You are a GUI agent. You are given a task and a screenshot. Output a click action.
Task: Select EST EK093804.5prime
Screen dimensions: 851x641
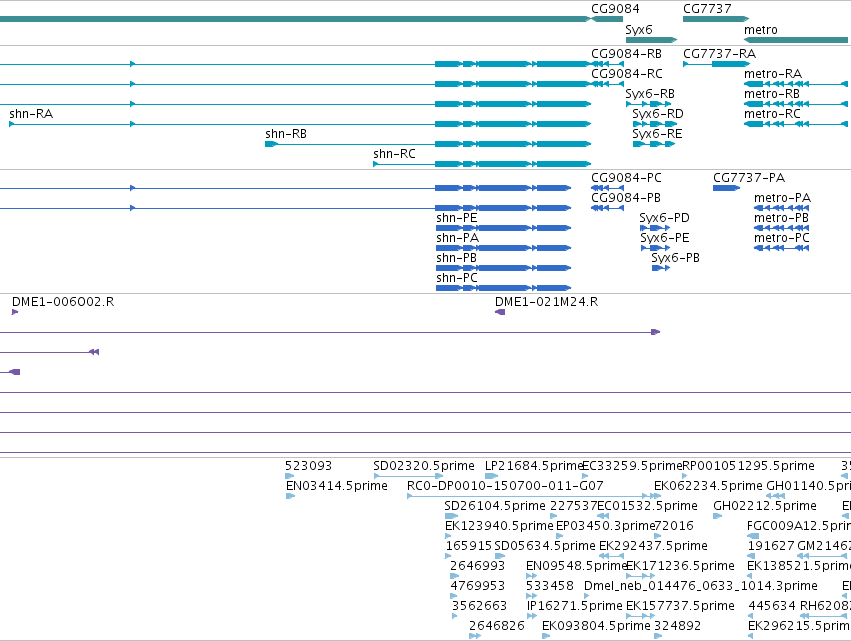pos(546,636)
